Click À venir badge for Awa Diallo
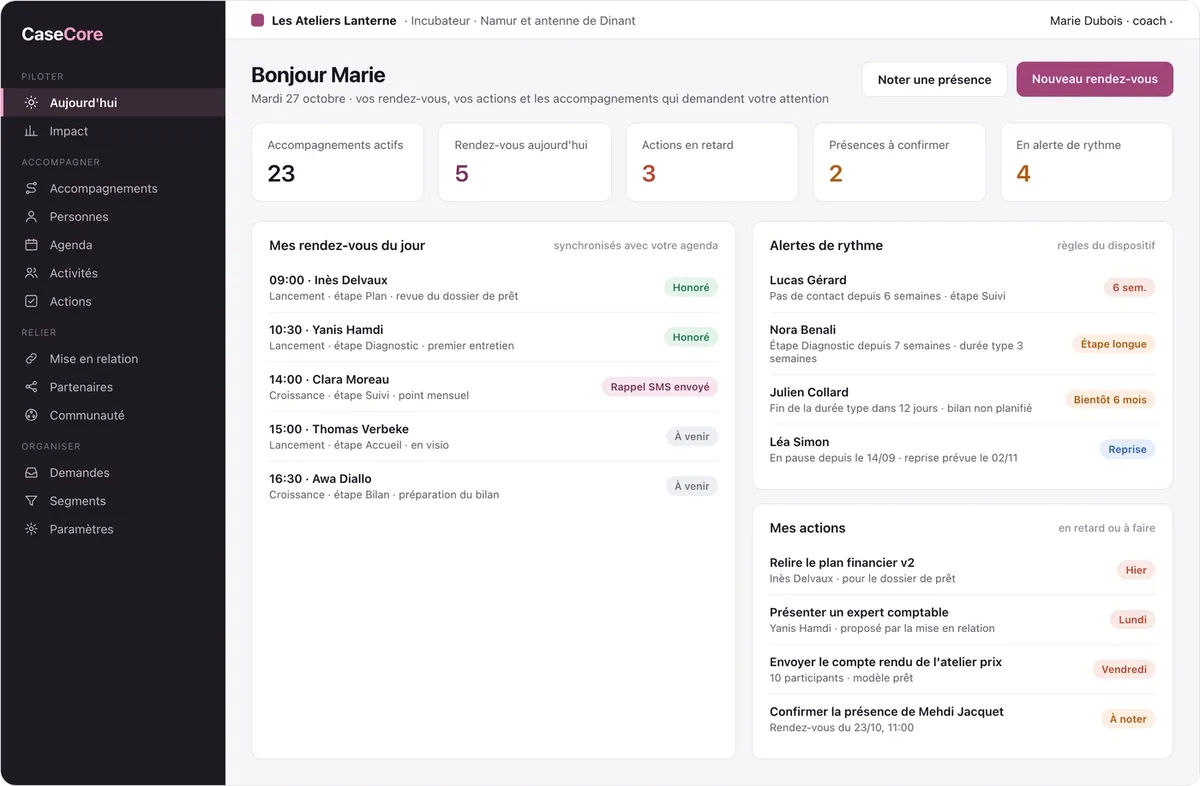Image resolution: width=1200 pixels, height=786 pixels. click(692, 486)
